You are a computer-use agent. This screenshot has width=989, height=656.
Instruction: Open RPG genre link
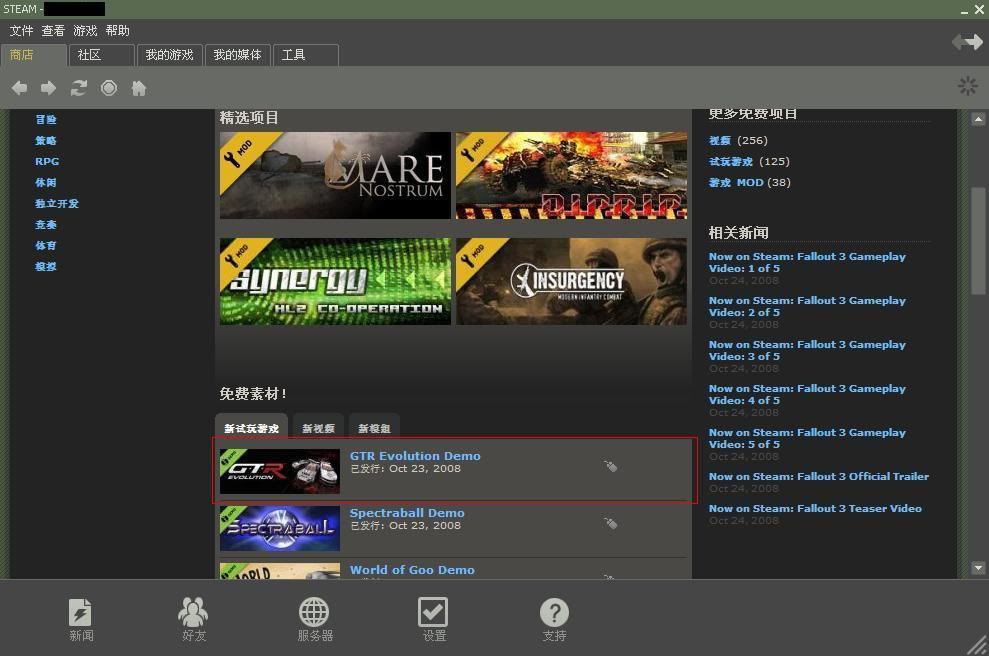tap(47, 161)
